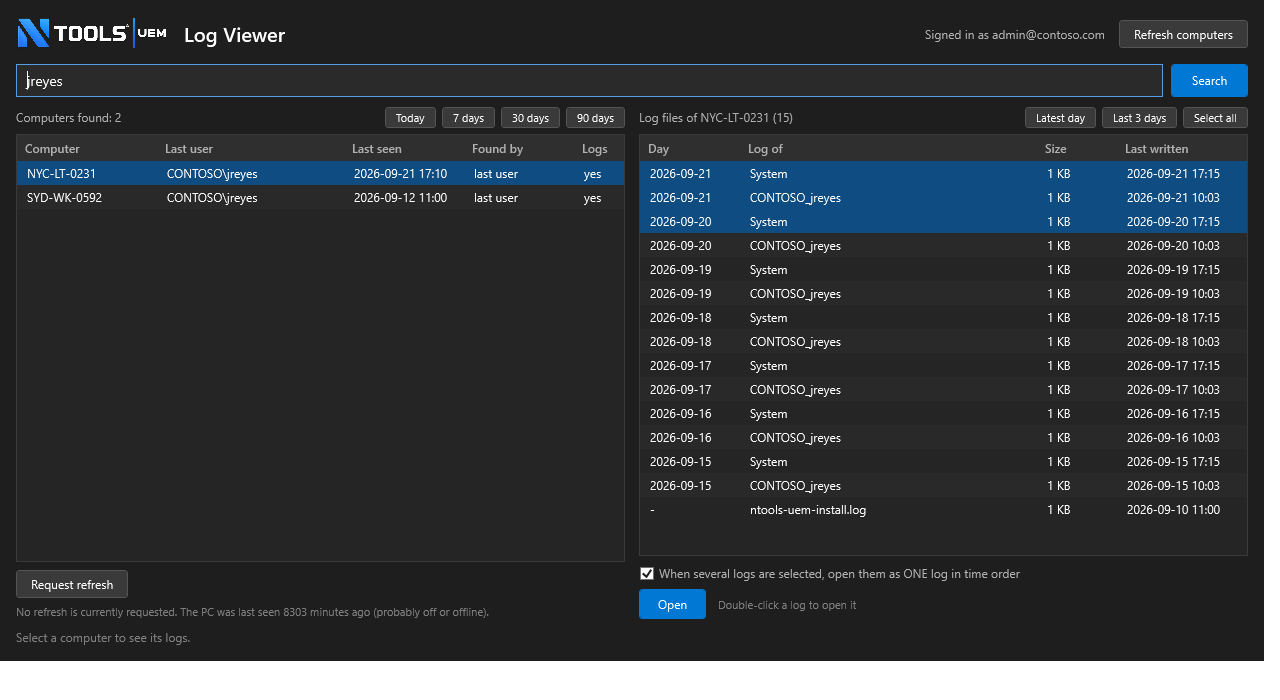Select System log of 2026-09-15
Image resolution: width=1280 pixels, height=700 pixels.
(943, 462)
